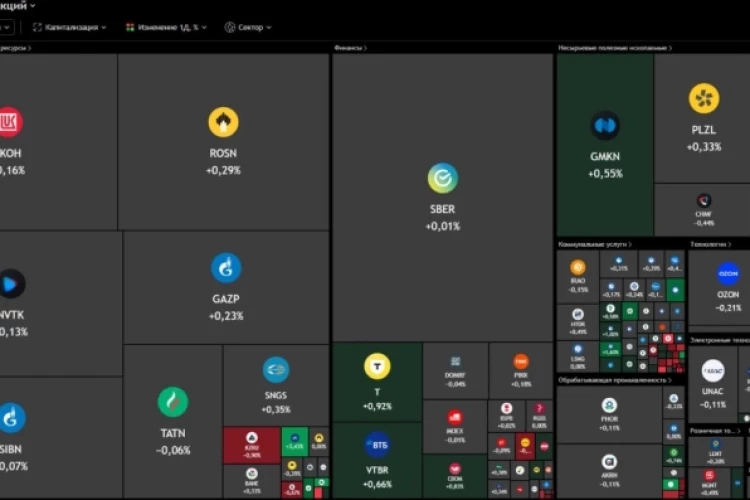
Task: Click the IRAO orange Inter RAO logo
Action: coord(577,267)
